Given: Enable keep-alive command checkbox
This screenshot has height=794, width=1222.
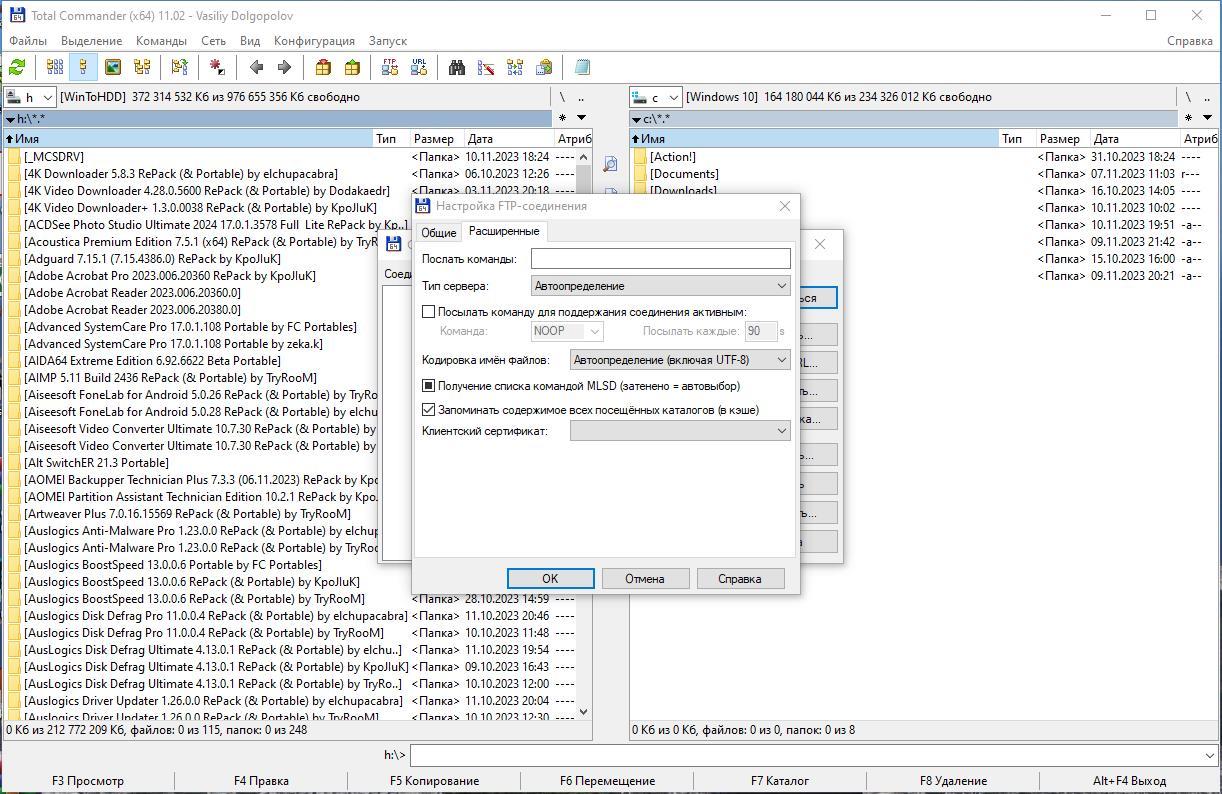Looking at the screenshot, I should click(429, 312).
